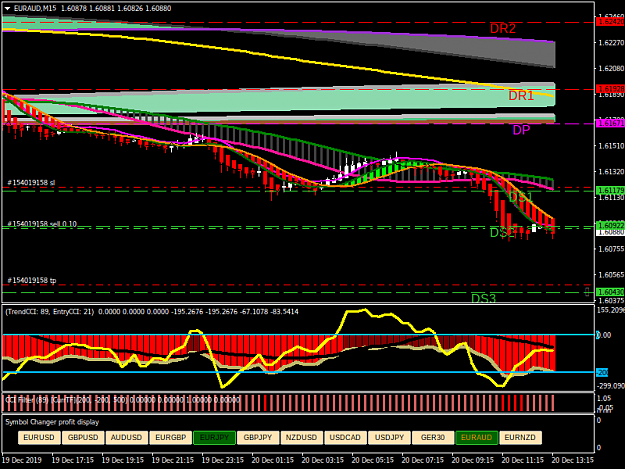Select the highlighted EURJPY symbol button
Image resolution: width=625 pixels, height=469 pixels.
click(x=214, y=437)
